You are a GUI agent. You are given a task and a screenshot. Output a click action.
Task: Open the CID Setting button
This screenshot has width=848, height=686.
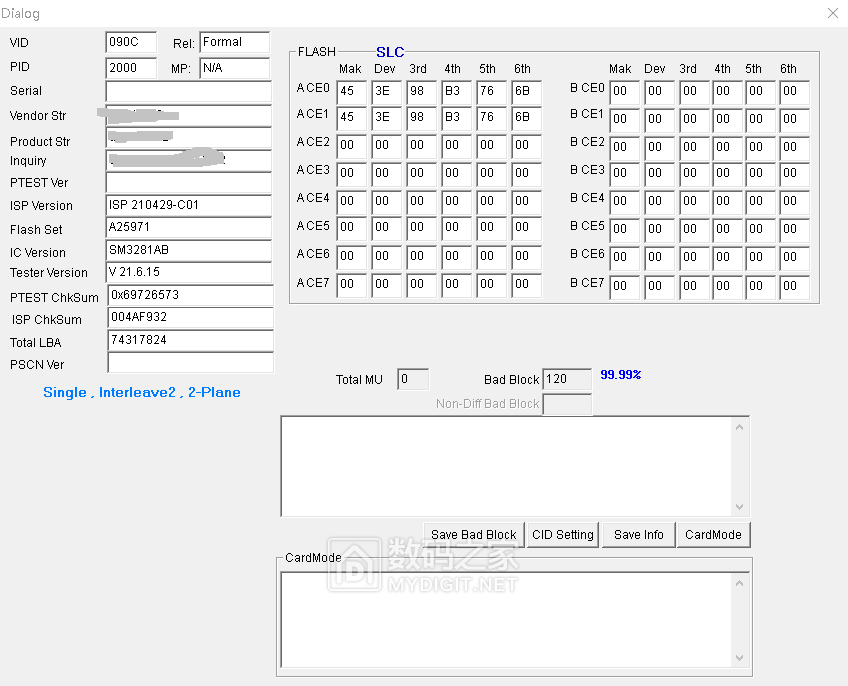[x=563, y=535]
